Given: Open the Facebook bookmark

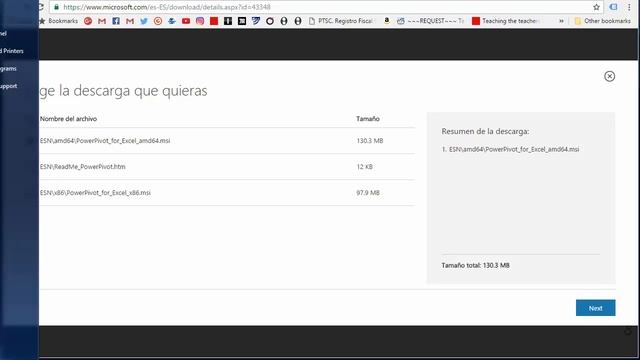Looking at the screenshot, I should tap(116, 21).
